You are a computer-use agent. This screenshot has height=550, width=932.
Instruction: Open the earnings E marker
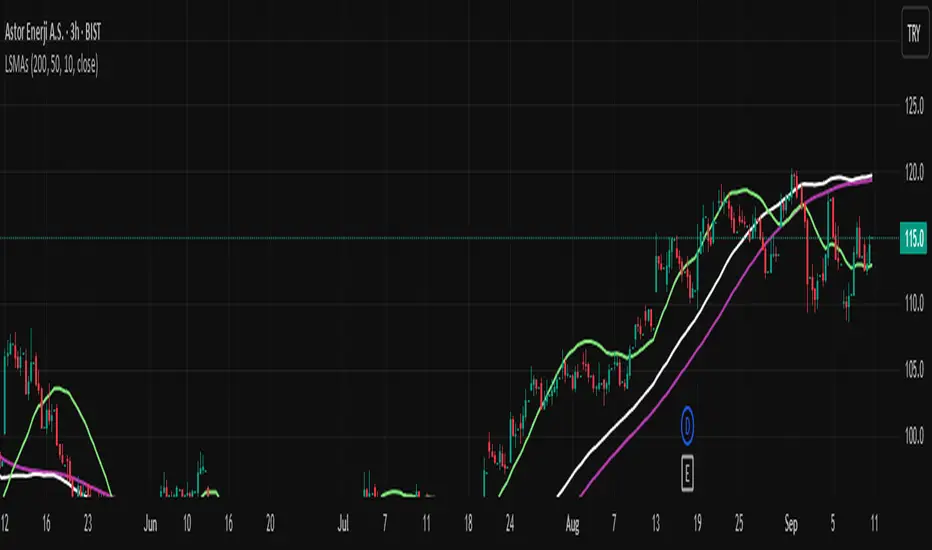click(x=687, y=474)
